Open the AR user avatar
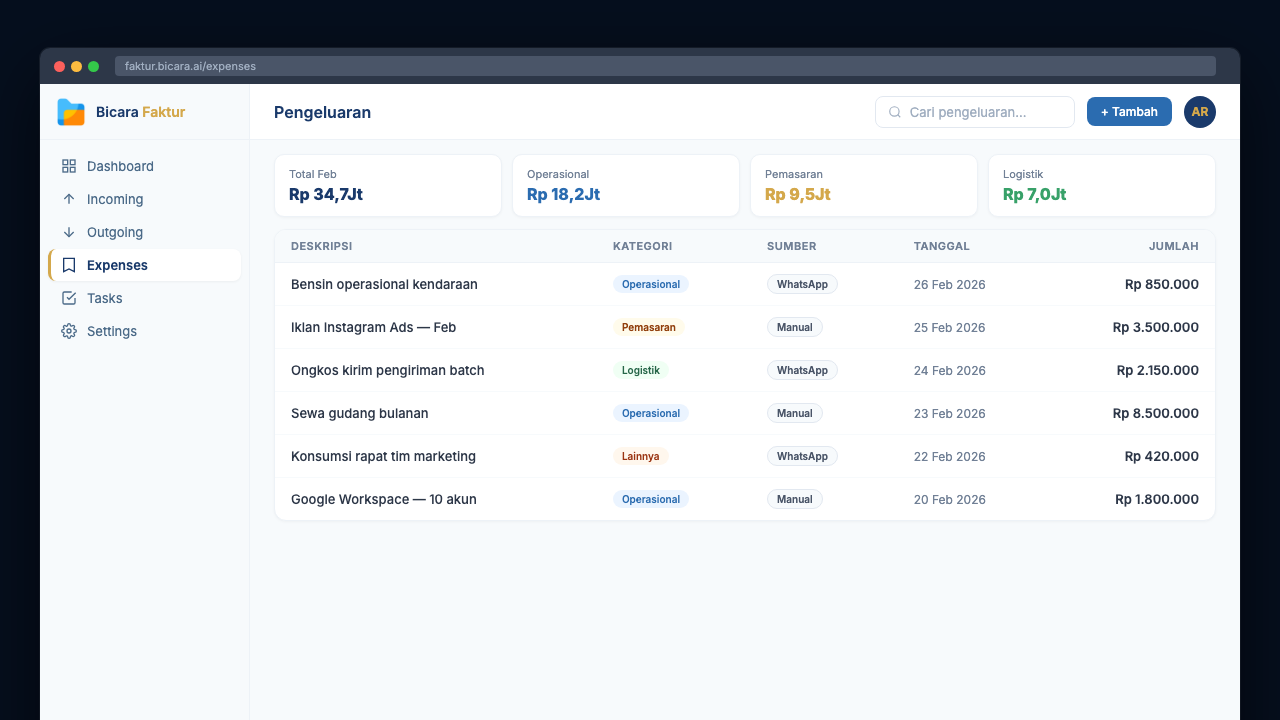 [x=1199, y=112]
